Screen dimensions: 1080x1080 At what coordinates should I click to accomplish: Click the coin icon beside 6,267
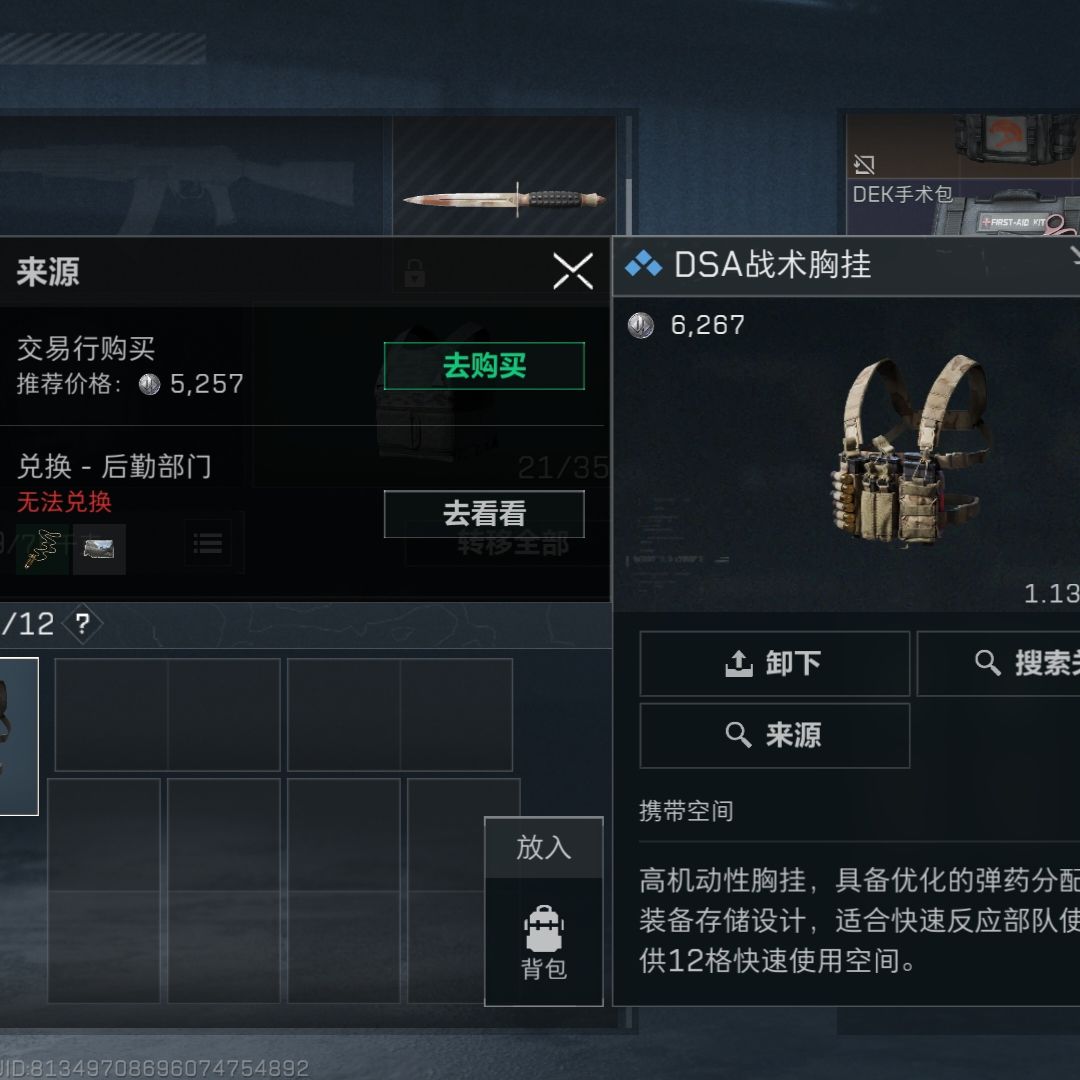[x=641, y=325]
